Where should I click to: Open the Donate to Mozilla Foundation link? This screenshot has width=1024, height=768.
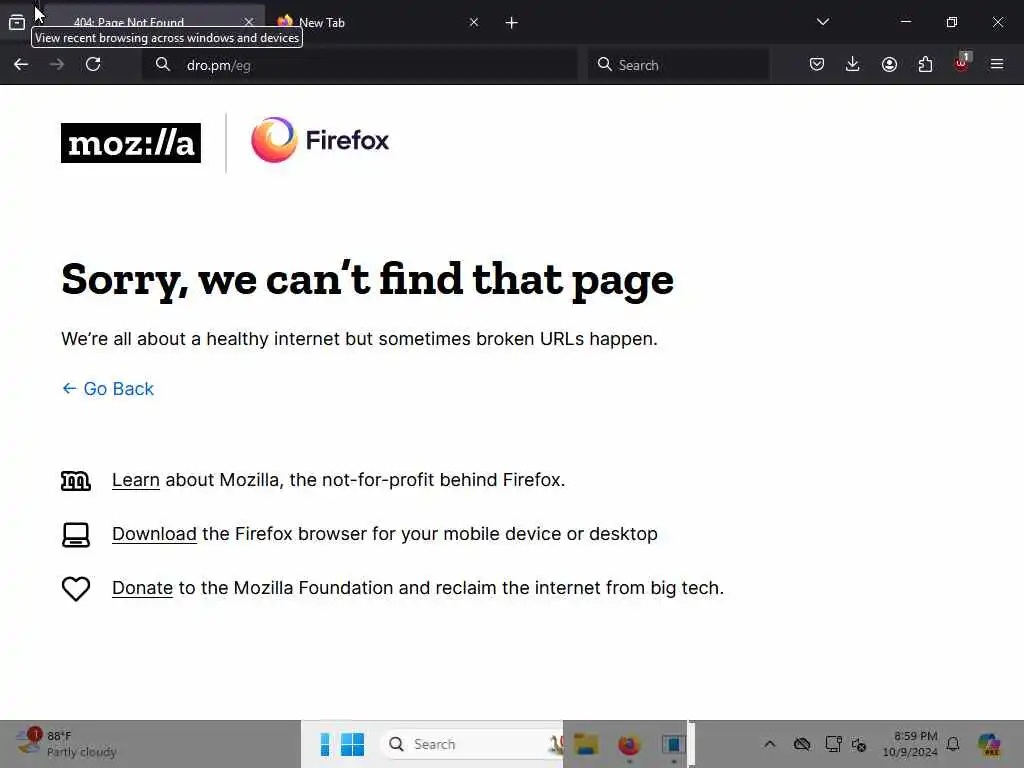(x=142, y=588)
